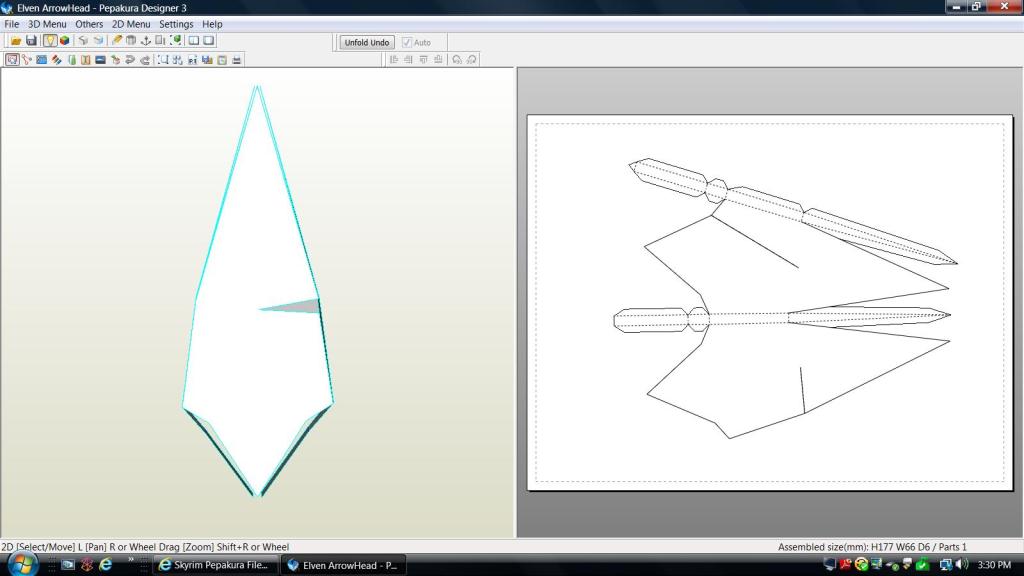This screenshot has height=576, width=1024.
Task: Toggle the single-pane window layout icon
Action: click(209, 40)
